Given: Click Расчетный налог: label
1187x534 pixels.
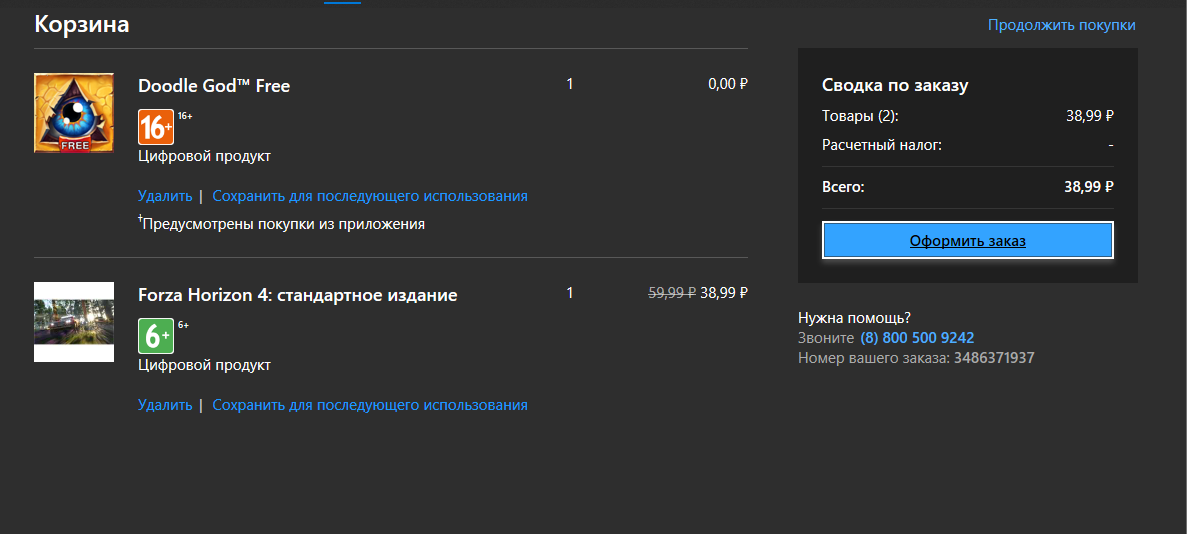Looking at the screenshot, I should (882, 145).
